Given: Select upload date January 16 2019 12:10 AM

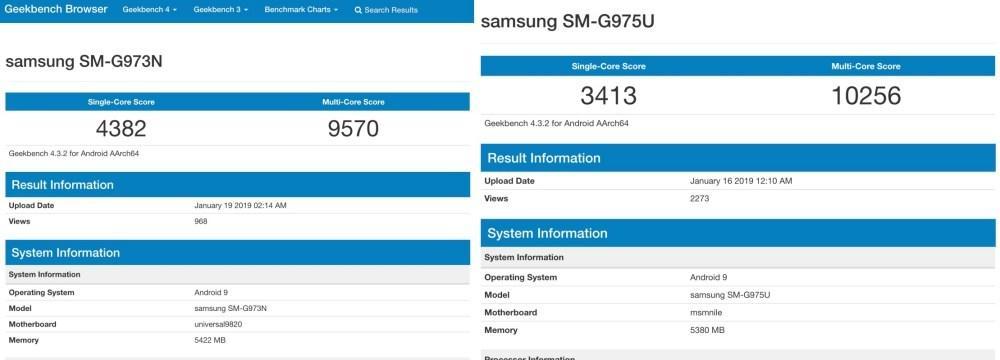Looking at the screenshot, I should [x=741, y=181].
